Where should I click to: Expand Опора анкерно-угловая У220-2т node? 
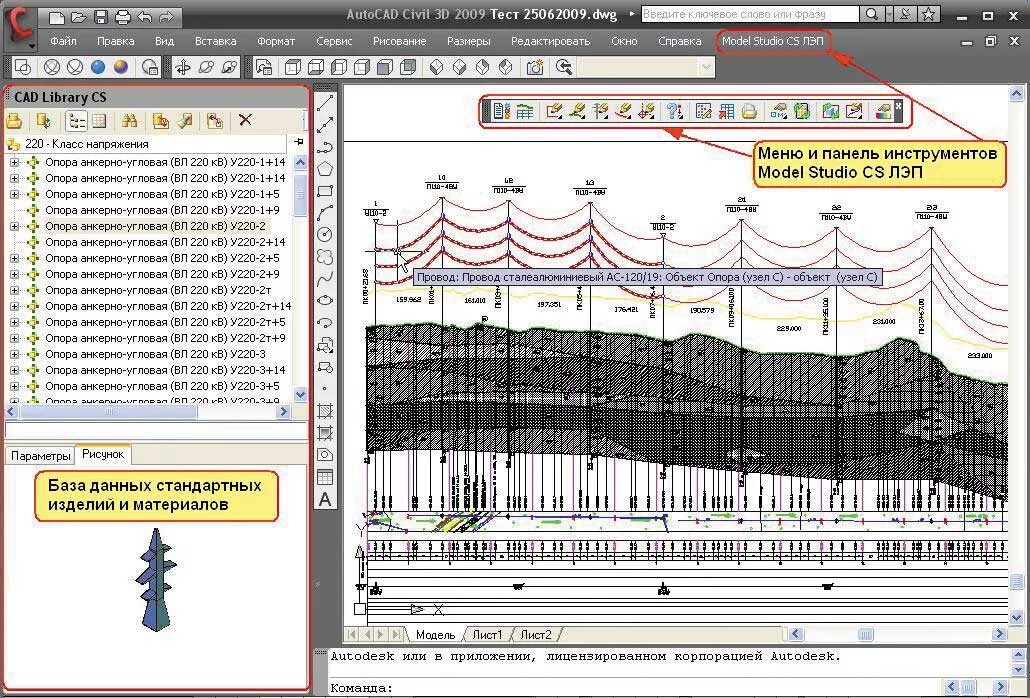(x=14, y=290)
